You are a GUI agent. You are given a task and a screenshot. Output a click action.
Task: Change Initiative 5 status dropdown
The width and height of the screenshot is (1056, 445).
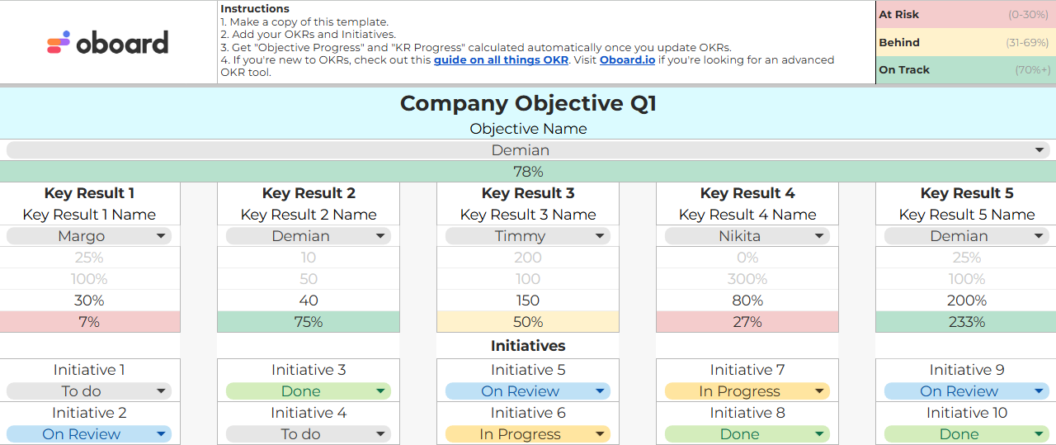tap(528, 391)
